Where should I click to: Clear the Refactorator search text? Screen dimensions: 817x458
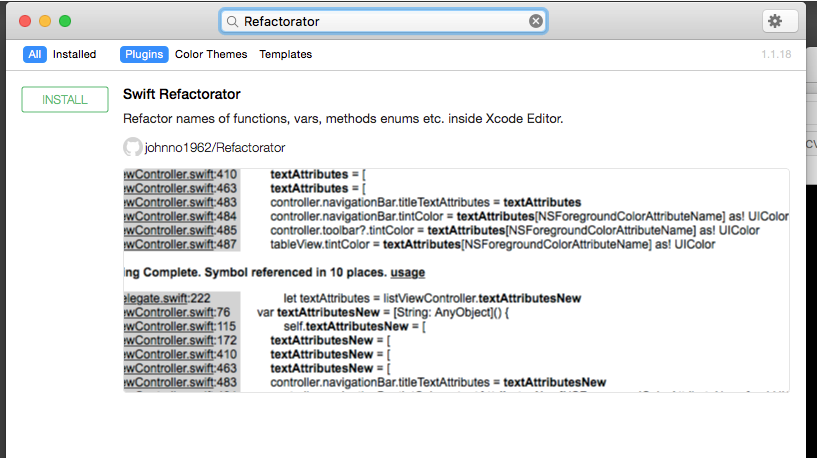click(536, 21)
